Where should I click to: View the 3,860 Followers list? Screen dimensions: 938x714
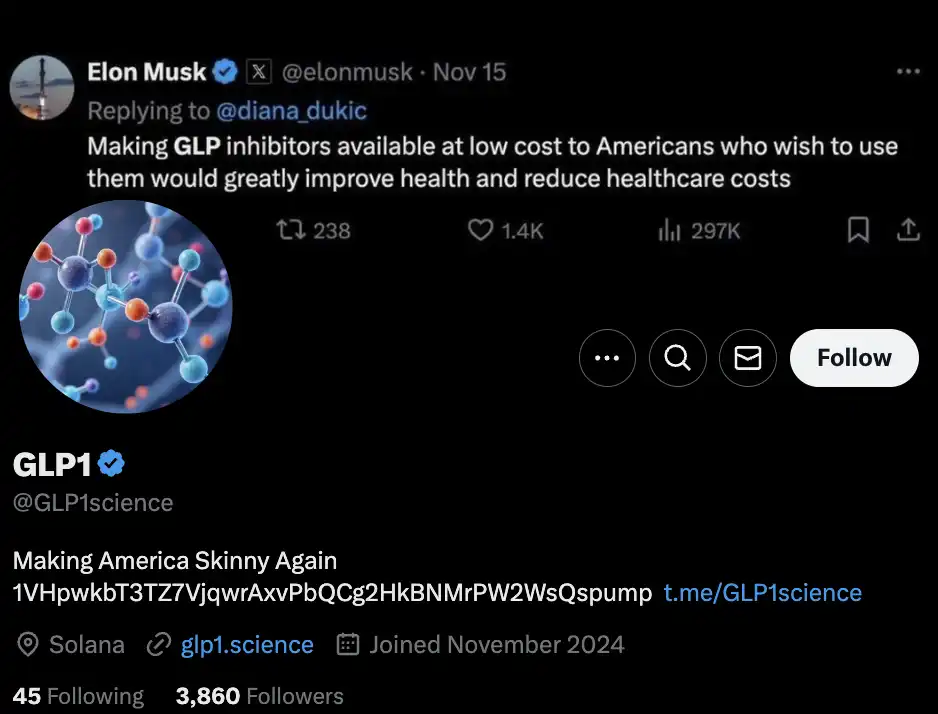259,696
